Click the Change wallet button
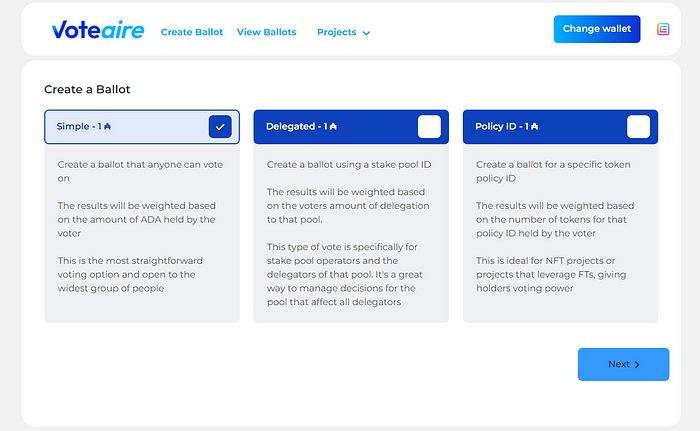The height and width of the screenshot is (431, 700). pos(597,29)
